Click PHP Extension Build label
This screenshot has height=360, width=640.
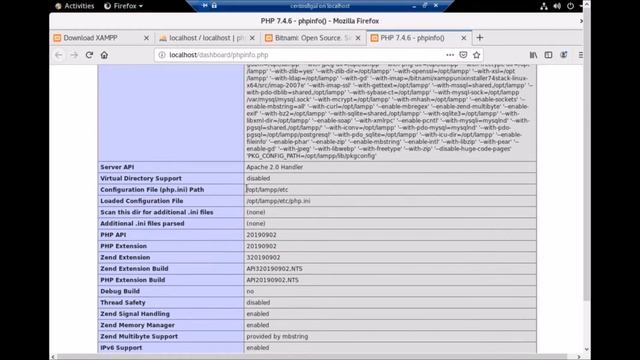point(133,280)
